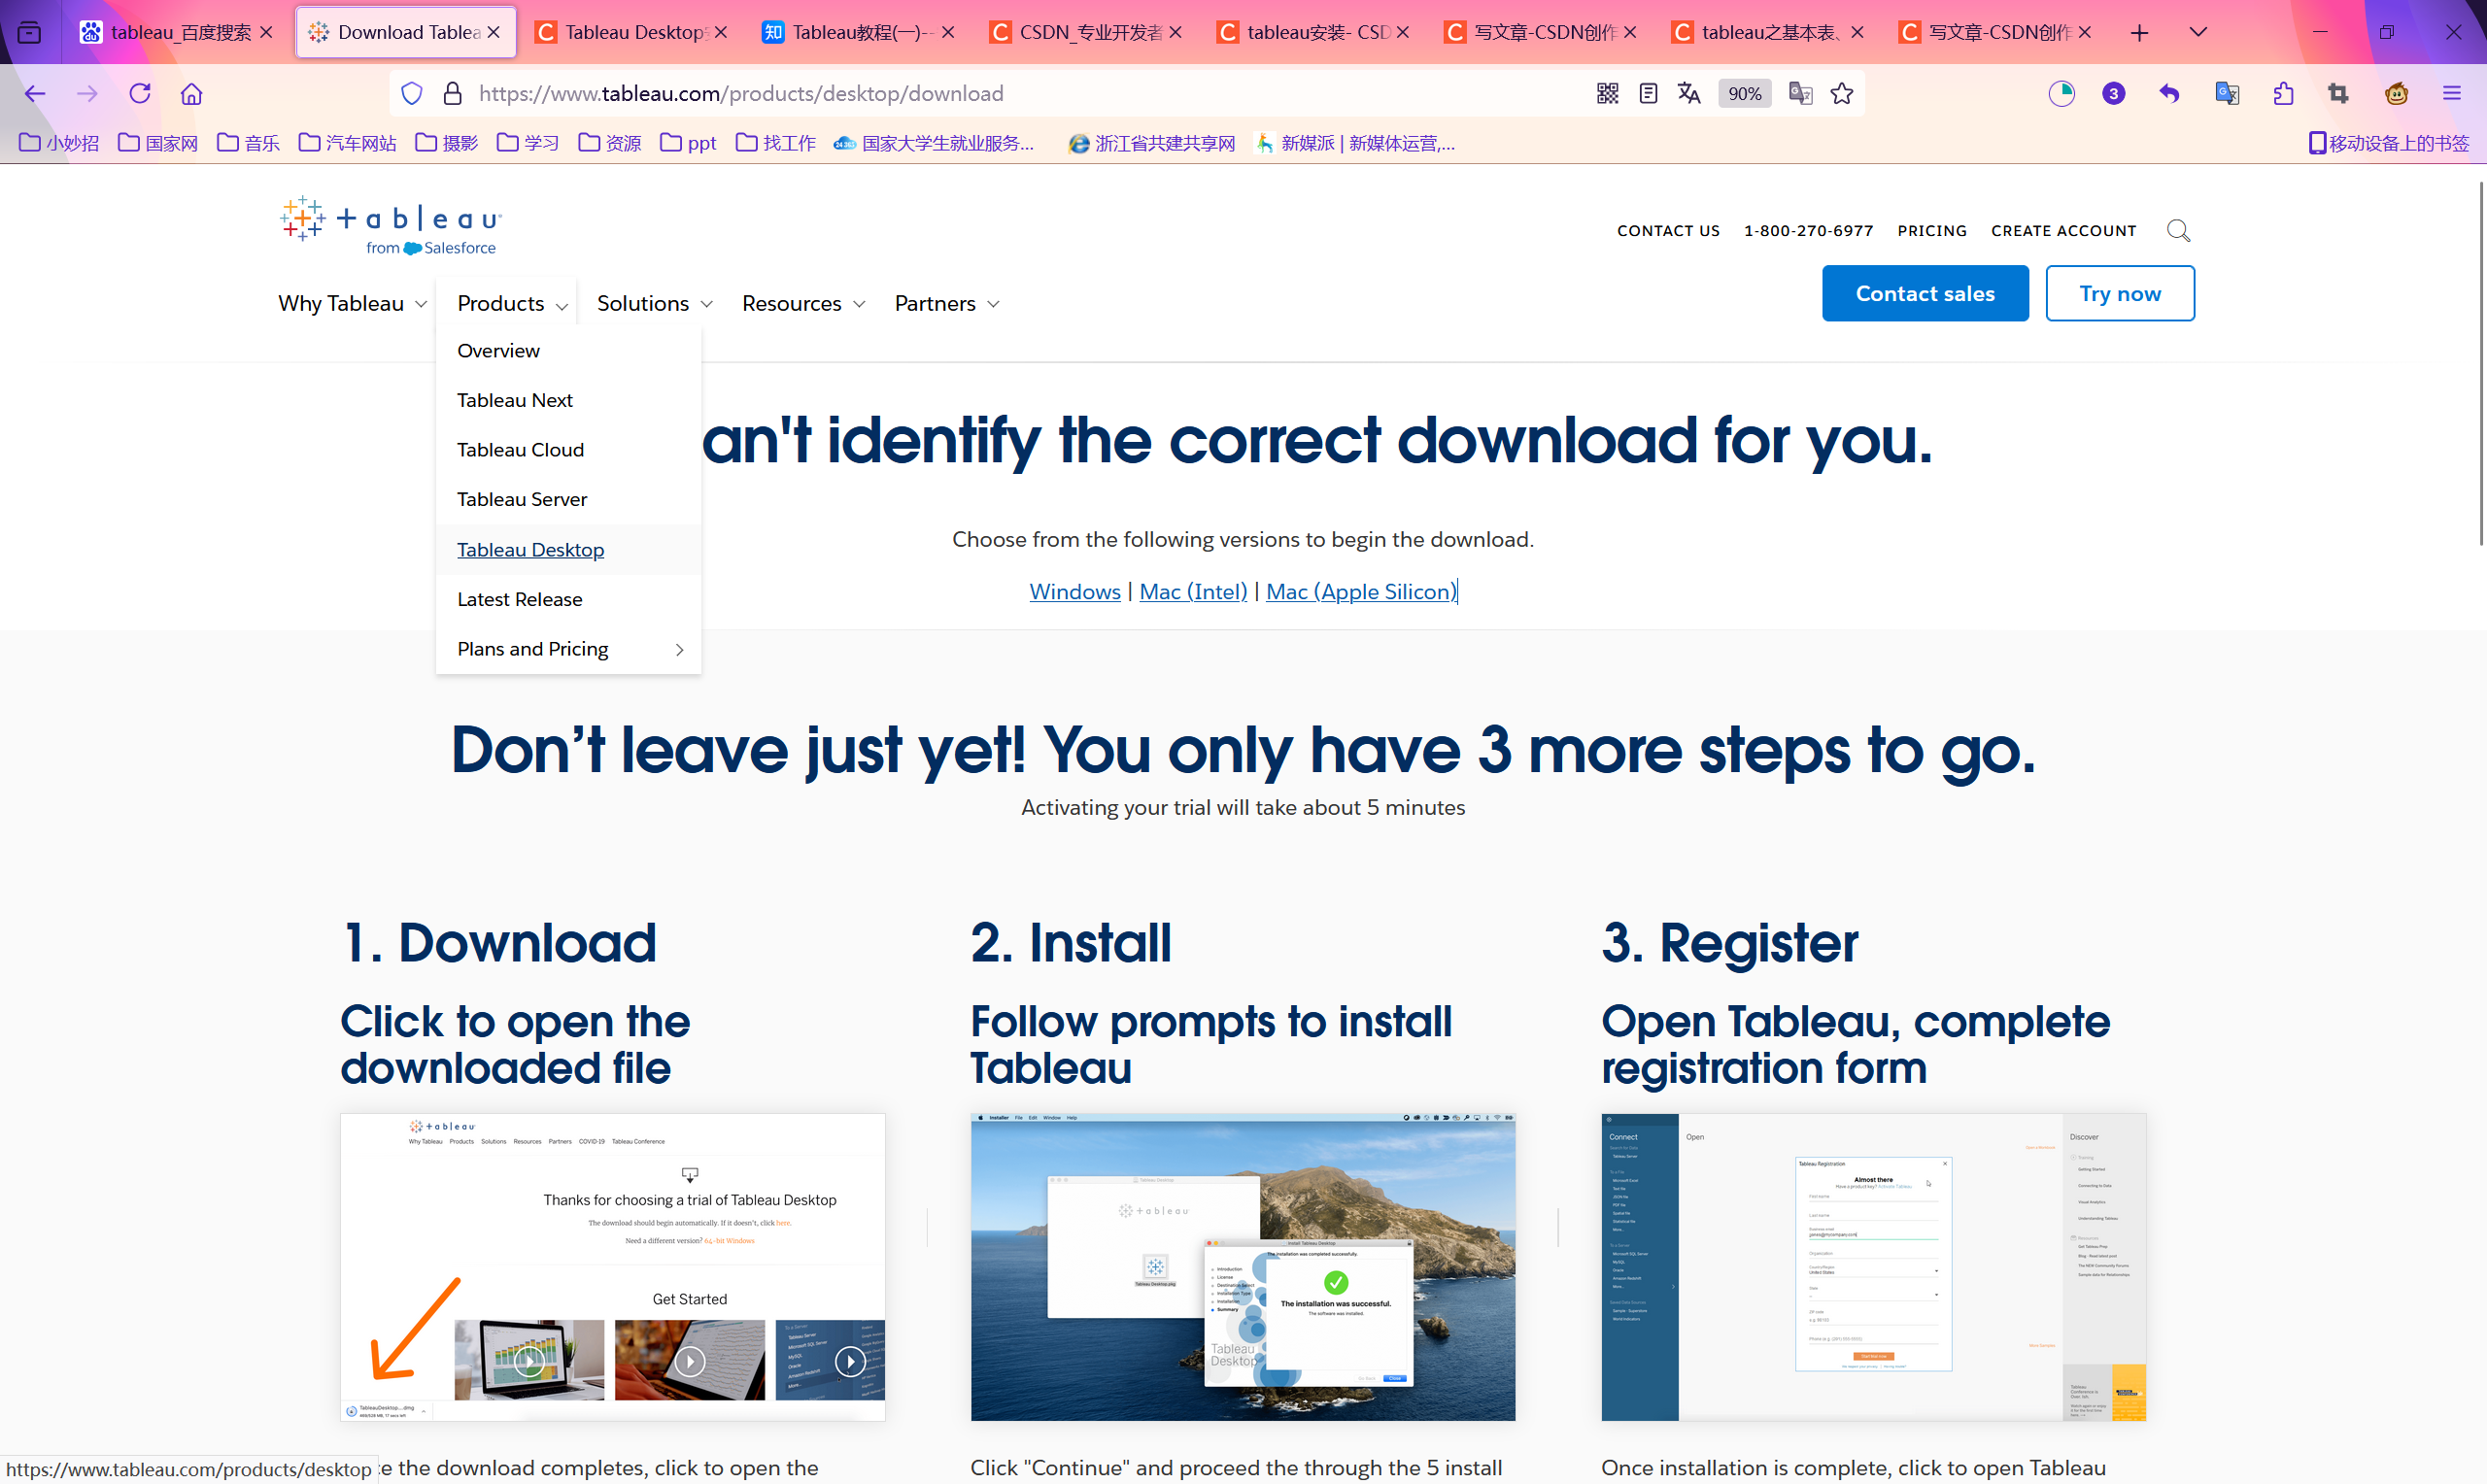Image resolution: width=2487 pixels, height=1484 pixels.
Task: Open the Firefox hamburger menu
Action: (2451, 93)
